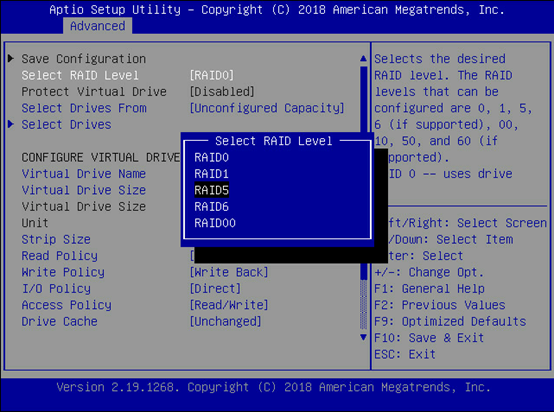This screenshot has width=554, height=412.
Task: Click the F1: General Help hint
Action: (429, 289)
